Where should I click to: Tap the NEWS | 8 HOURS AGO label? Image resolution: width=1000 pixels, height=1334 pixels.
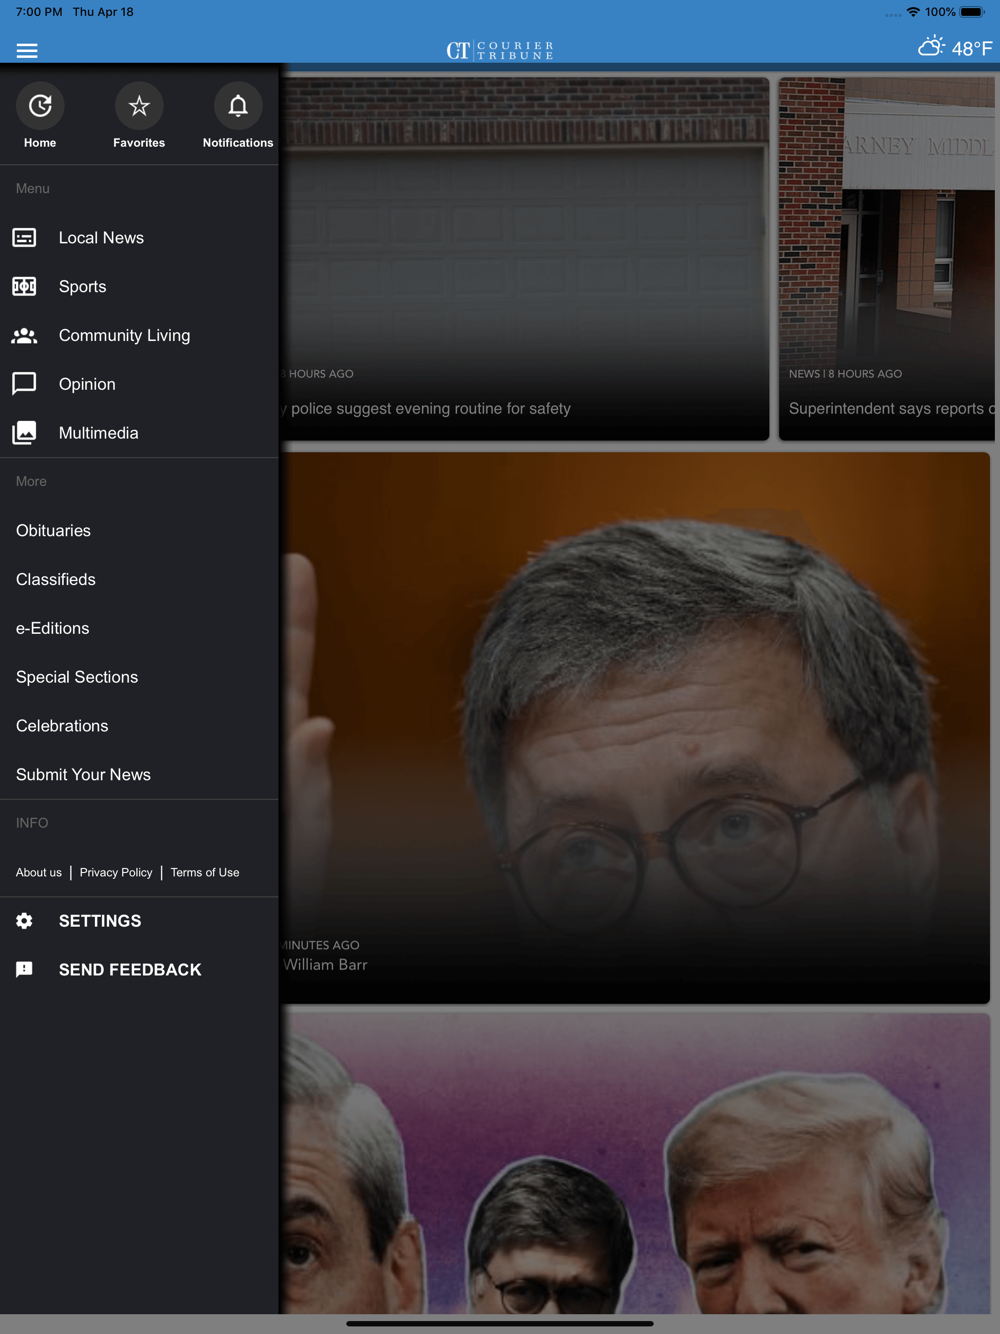(x=845, y=374)
